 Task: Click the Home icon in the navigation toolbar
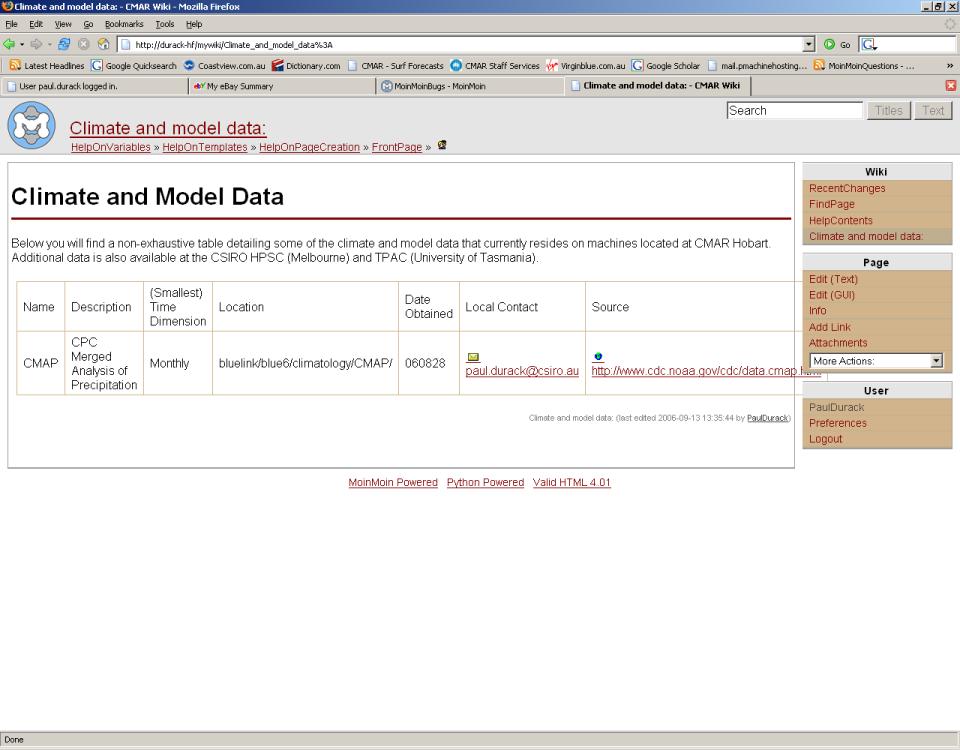(103, 45)
